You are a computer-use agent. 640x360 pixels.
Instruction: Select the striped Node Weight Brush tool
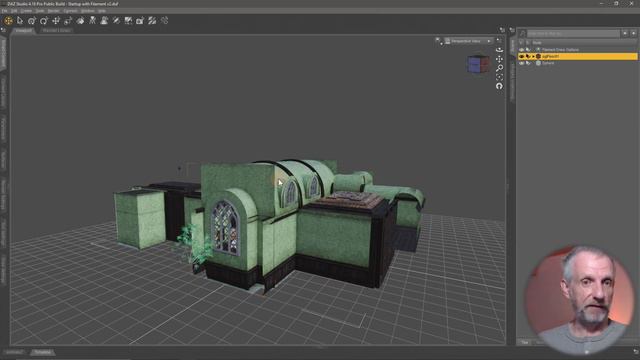coord(152,20)
